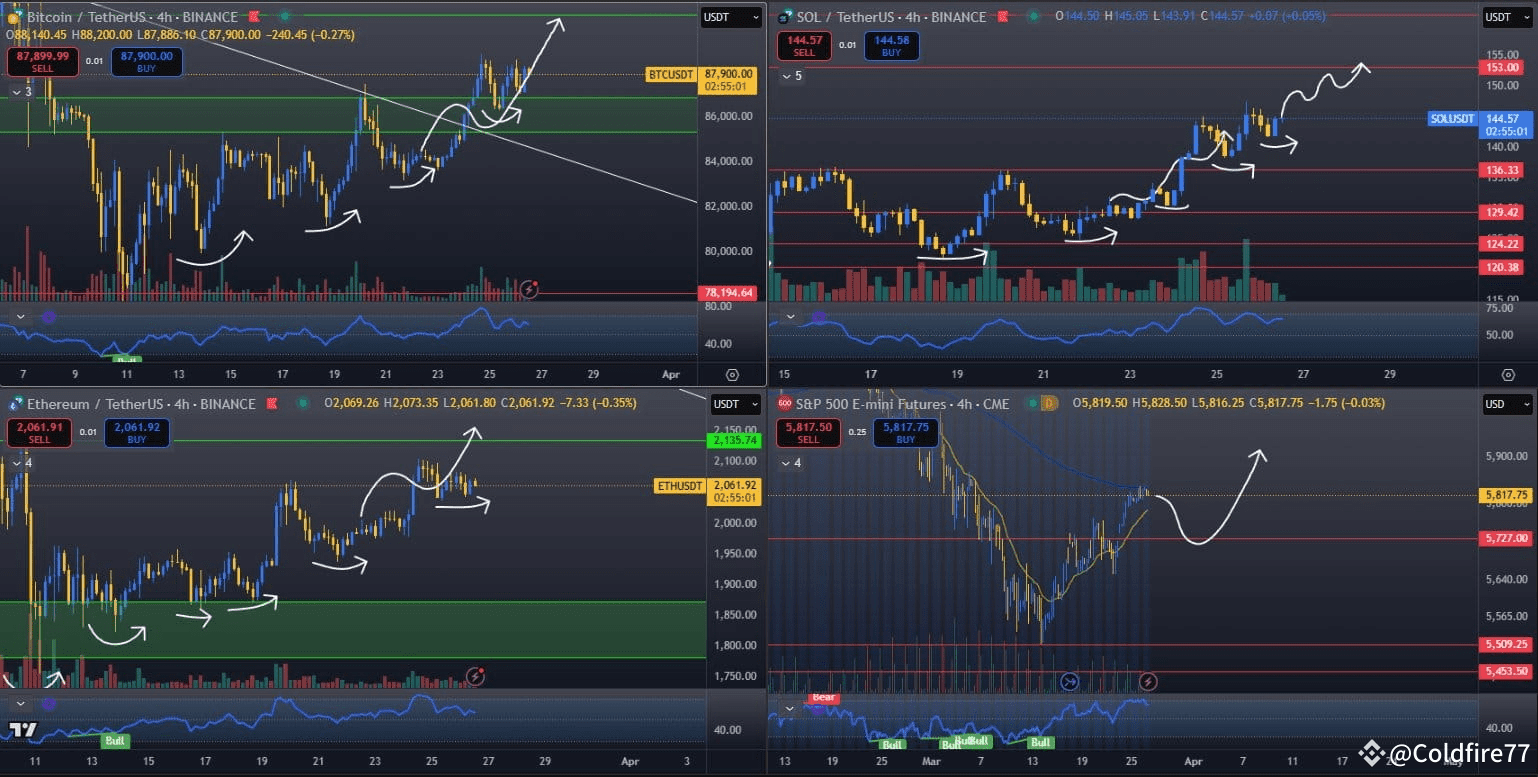1538x777 pixels.
Task: Collapse the RSI pane legend on S&P chart
Action: coord(791,709)
